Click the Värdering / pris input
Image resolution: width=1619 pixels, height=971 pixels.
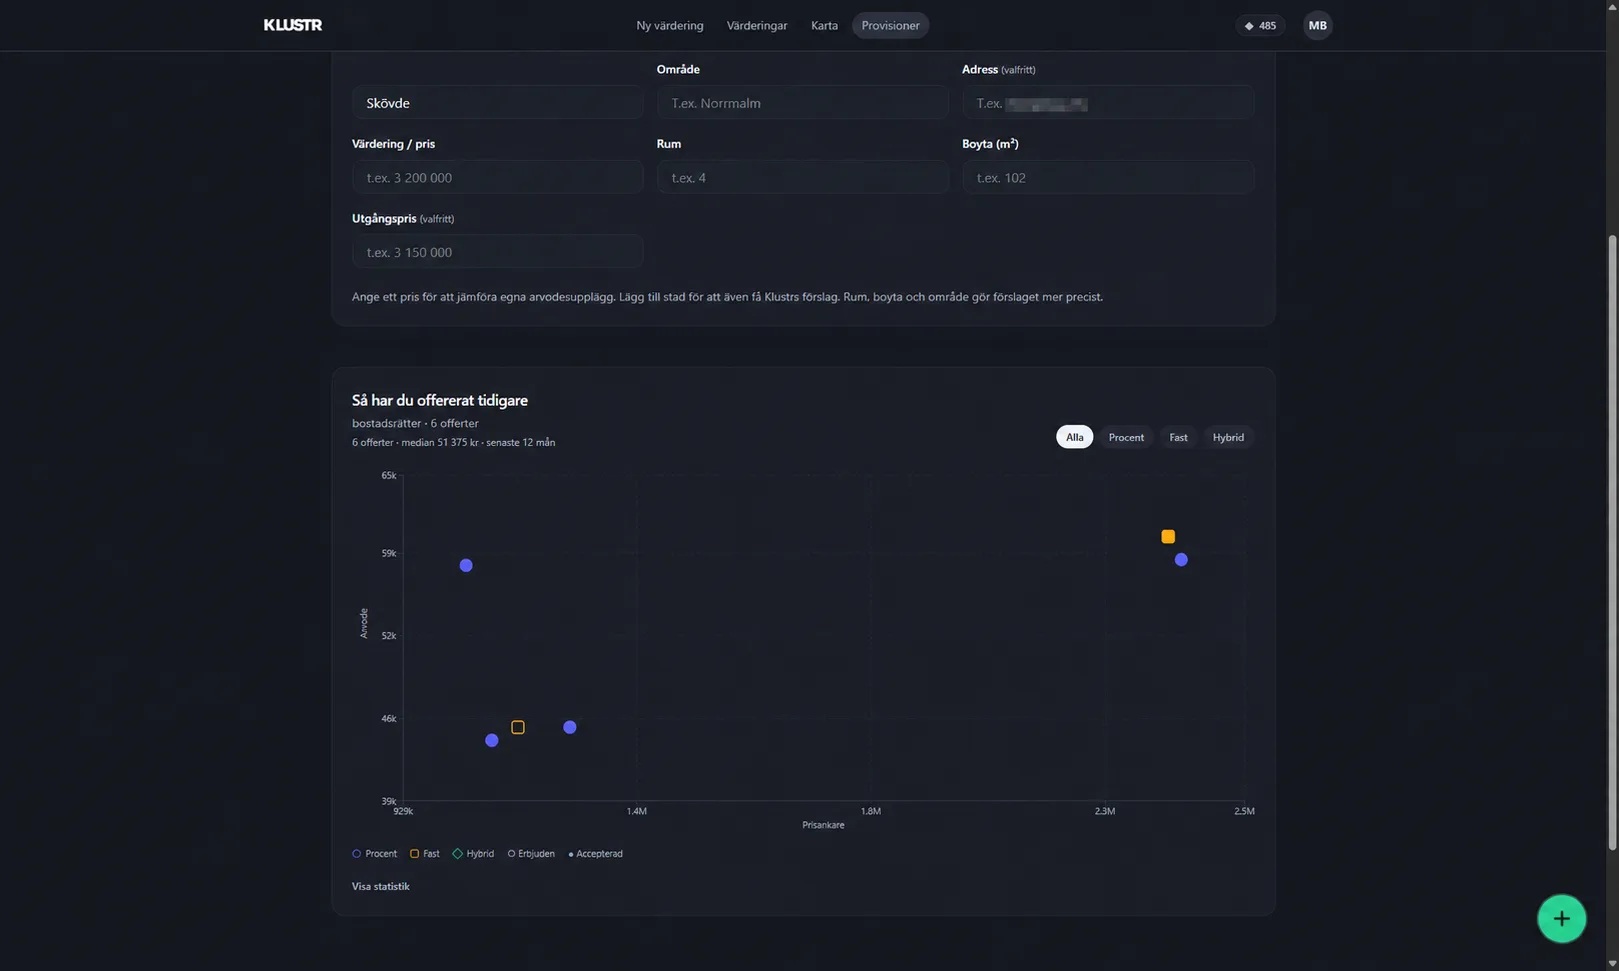[x=497, y=177]
